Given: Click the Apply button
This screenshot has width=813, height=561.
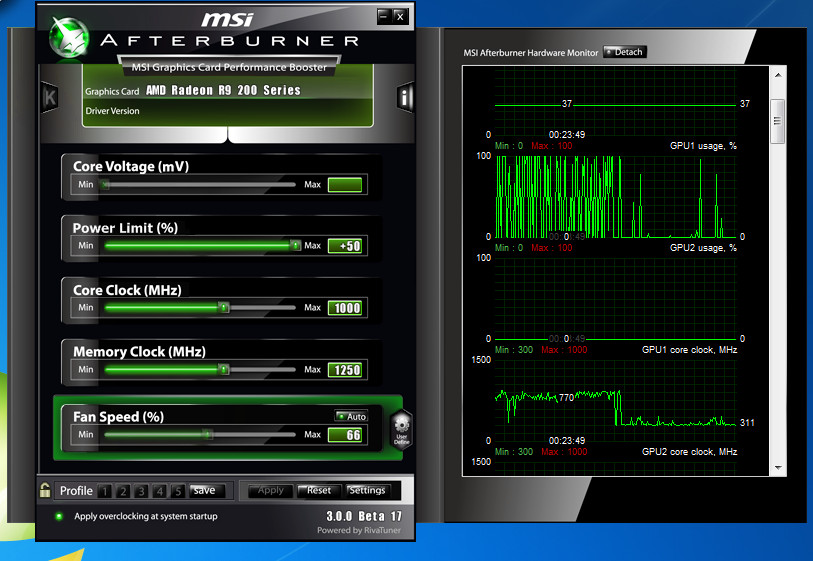Looking at the screenshot, I should tap(271, 490).
